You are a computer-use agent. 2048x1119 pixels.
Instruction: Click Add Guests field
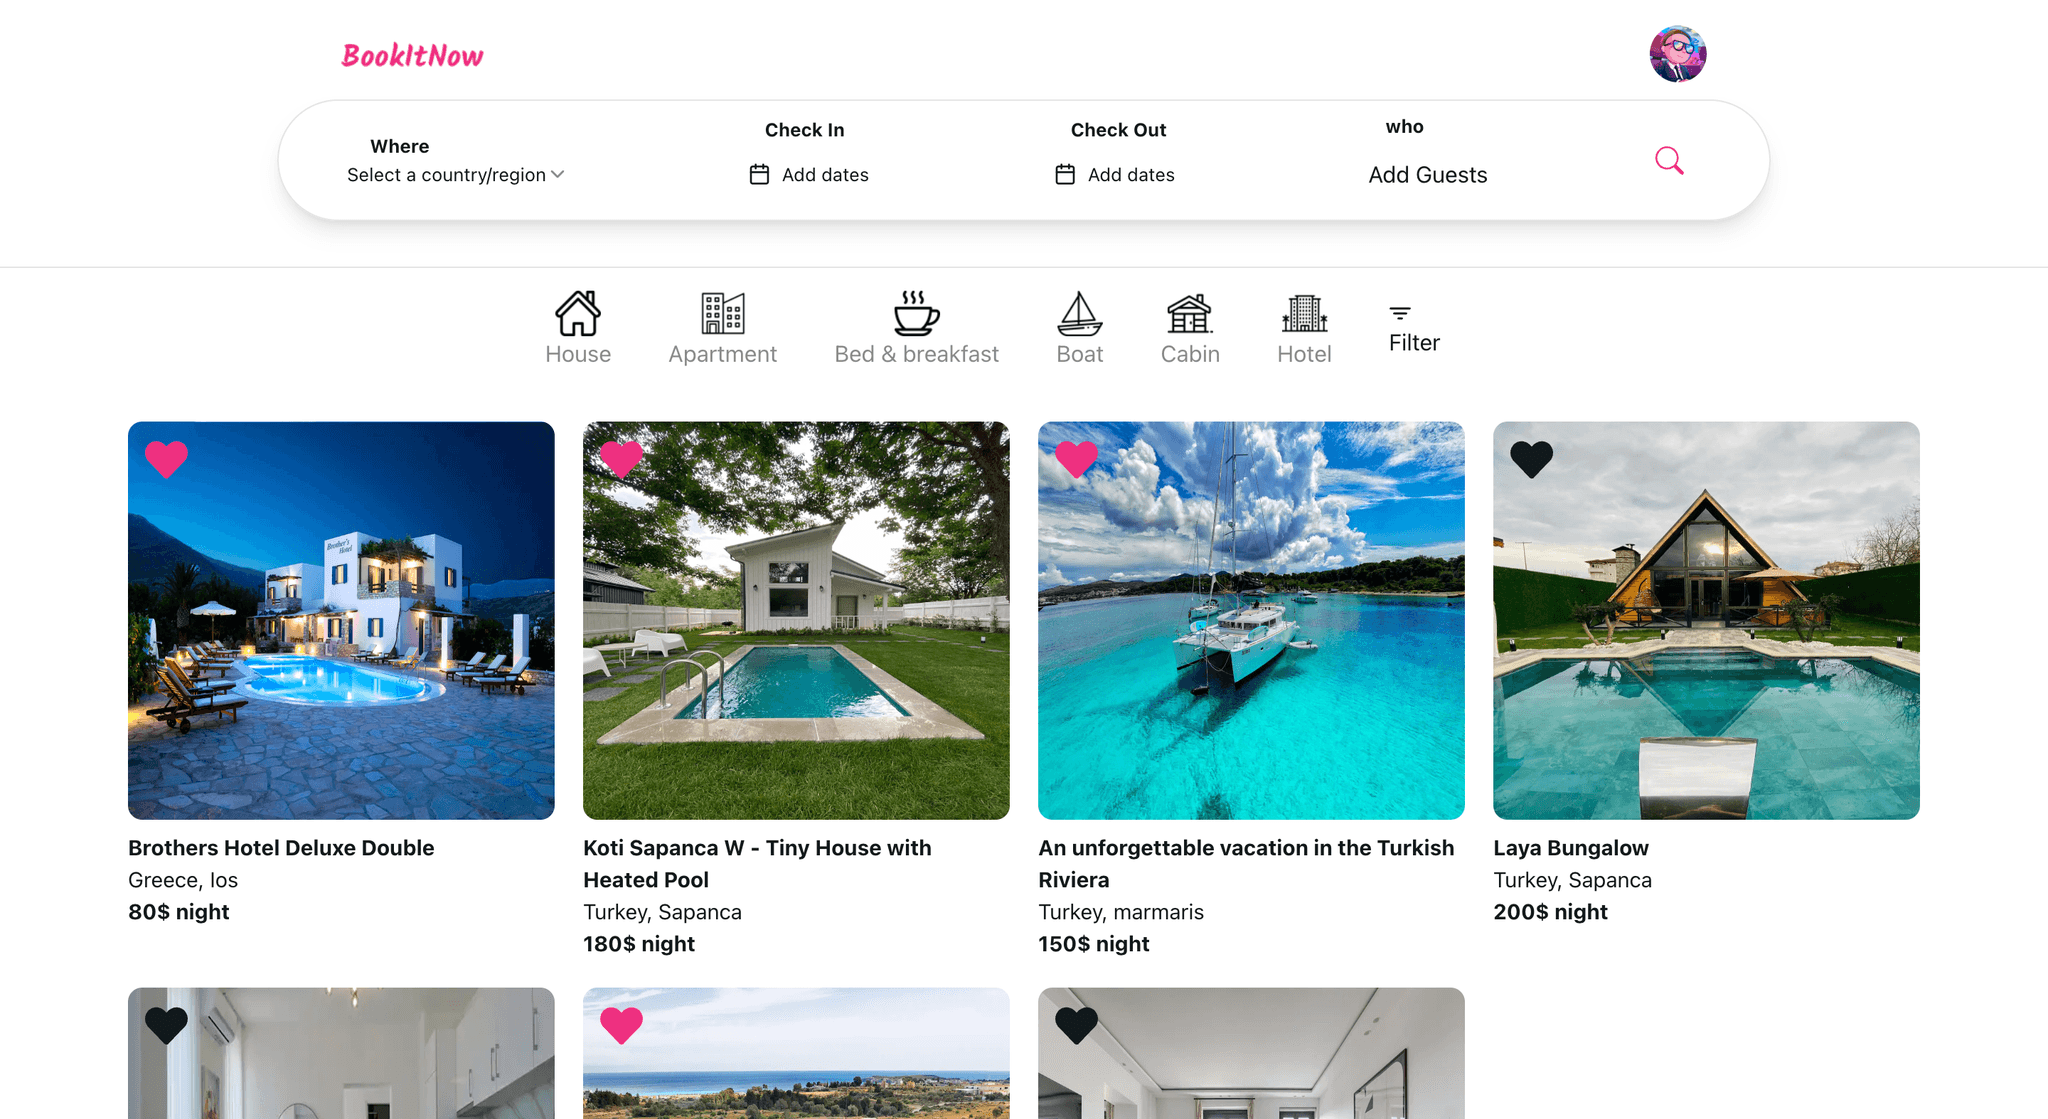pyautogui.click(x=1427, y=175)
